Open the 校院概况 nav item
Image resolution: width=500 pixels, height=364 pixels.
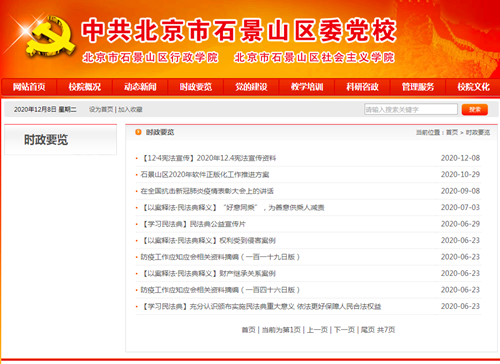(85, 87)
